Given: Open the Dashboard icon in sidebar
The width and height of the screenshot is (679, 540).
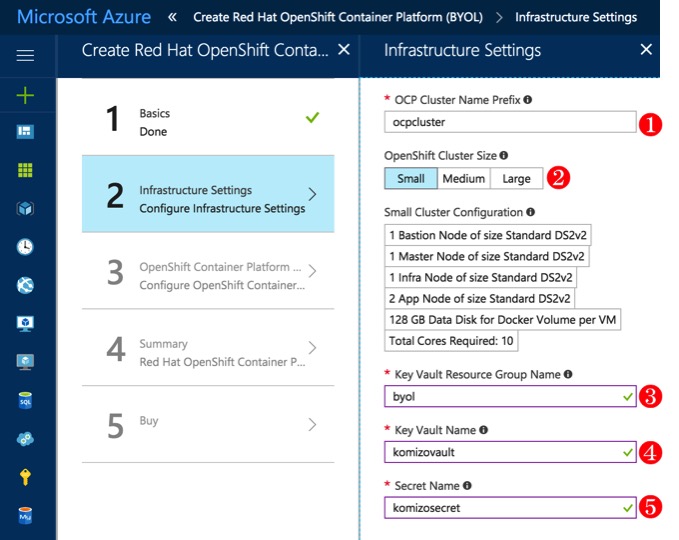Looking at the screenshot, I should tap(25, 132).
